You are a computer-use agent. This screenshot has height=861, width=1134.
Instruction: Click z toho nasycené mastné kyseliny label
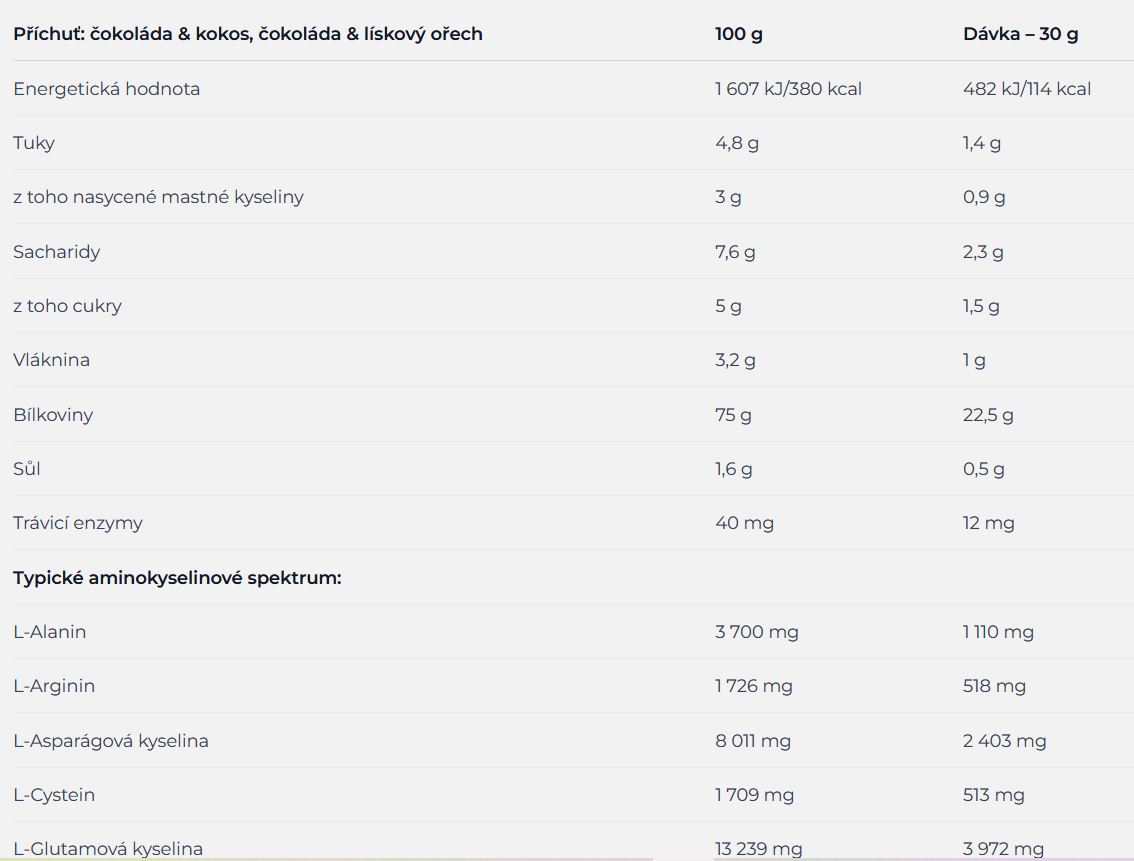[158, 197]
